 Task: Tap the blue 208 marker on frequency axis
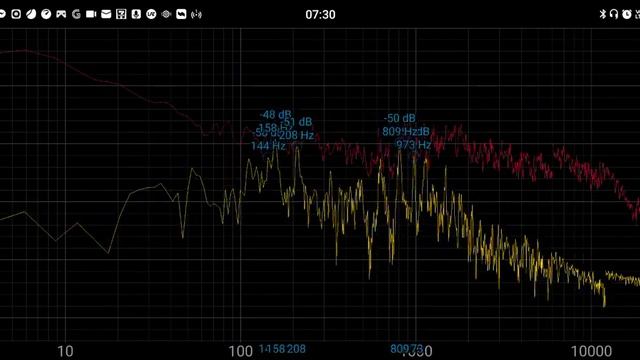point(296,349)
